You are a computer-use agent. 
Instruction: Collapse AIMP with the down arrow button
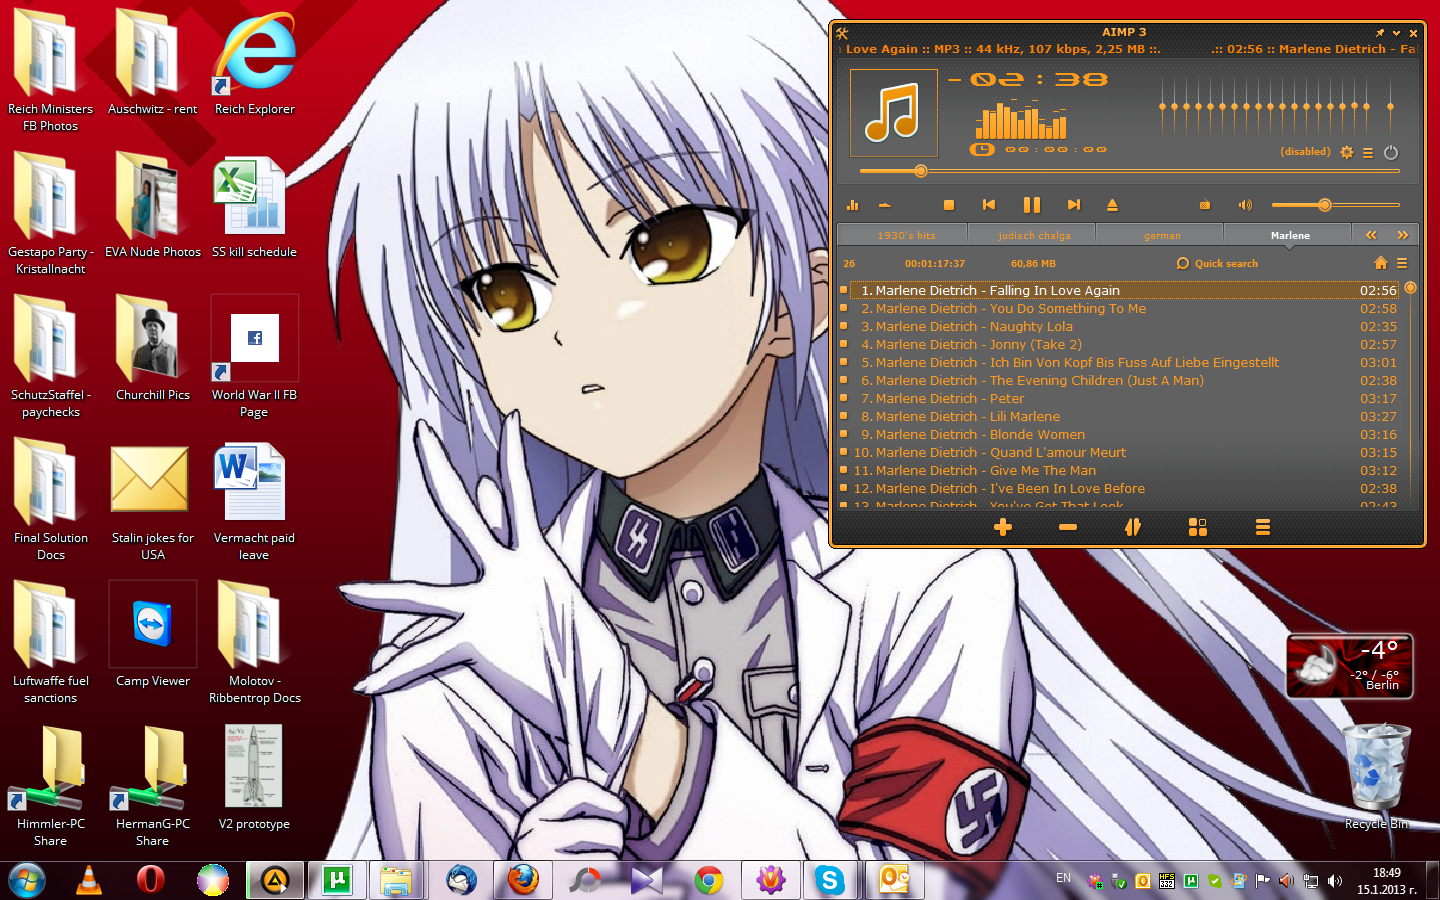pyautogui.click(x=1397, y=33)
